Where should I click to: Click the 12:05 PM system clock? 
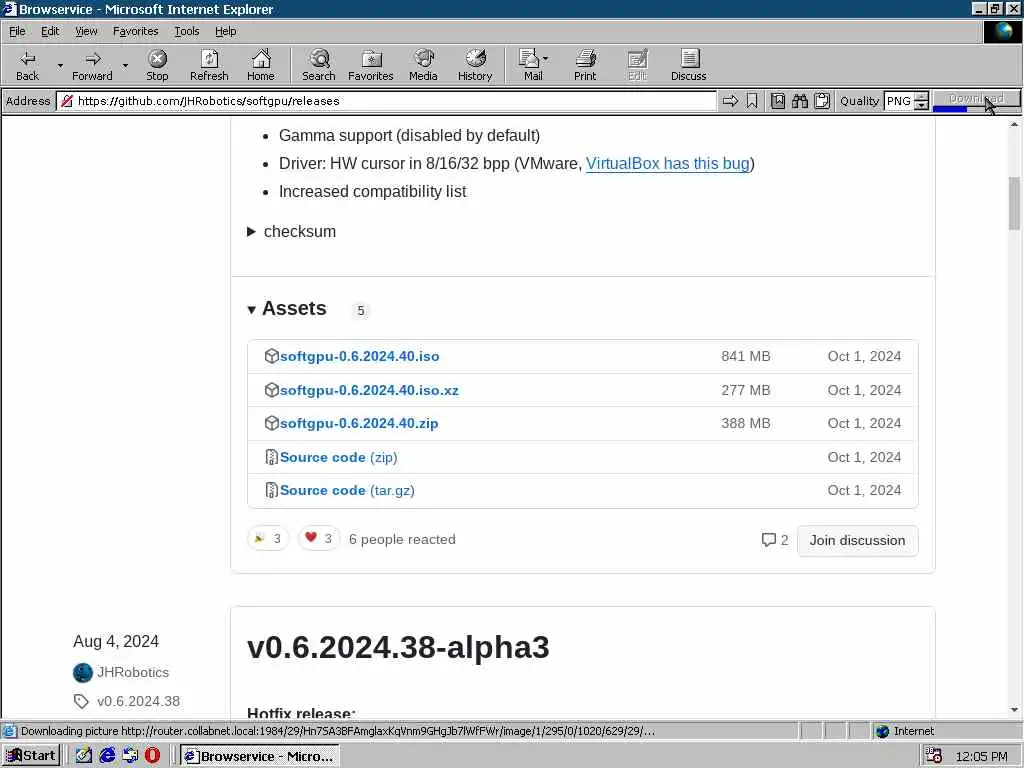pos(981,756)
